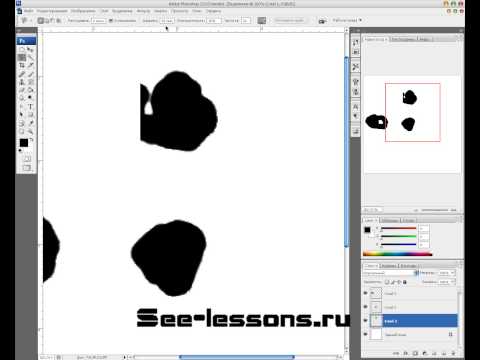Hide the blue-highlighted selected layer
480x360 pixels.
click(x=365, y=321)
